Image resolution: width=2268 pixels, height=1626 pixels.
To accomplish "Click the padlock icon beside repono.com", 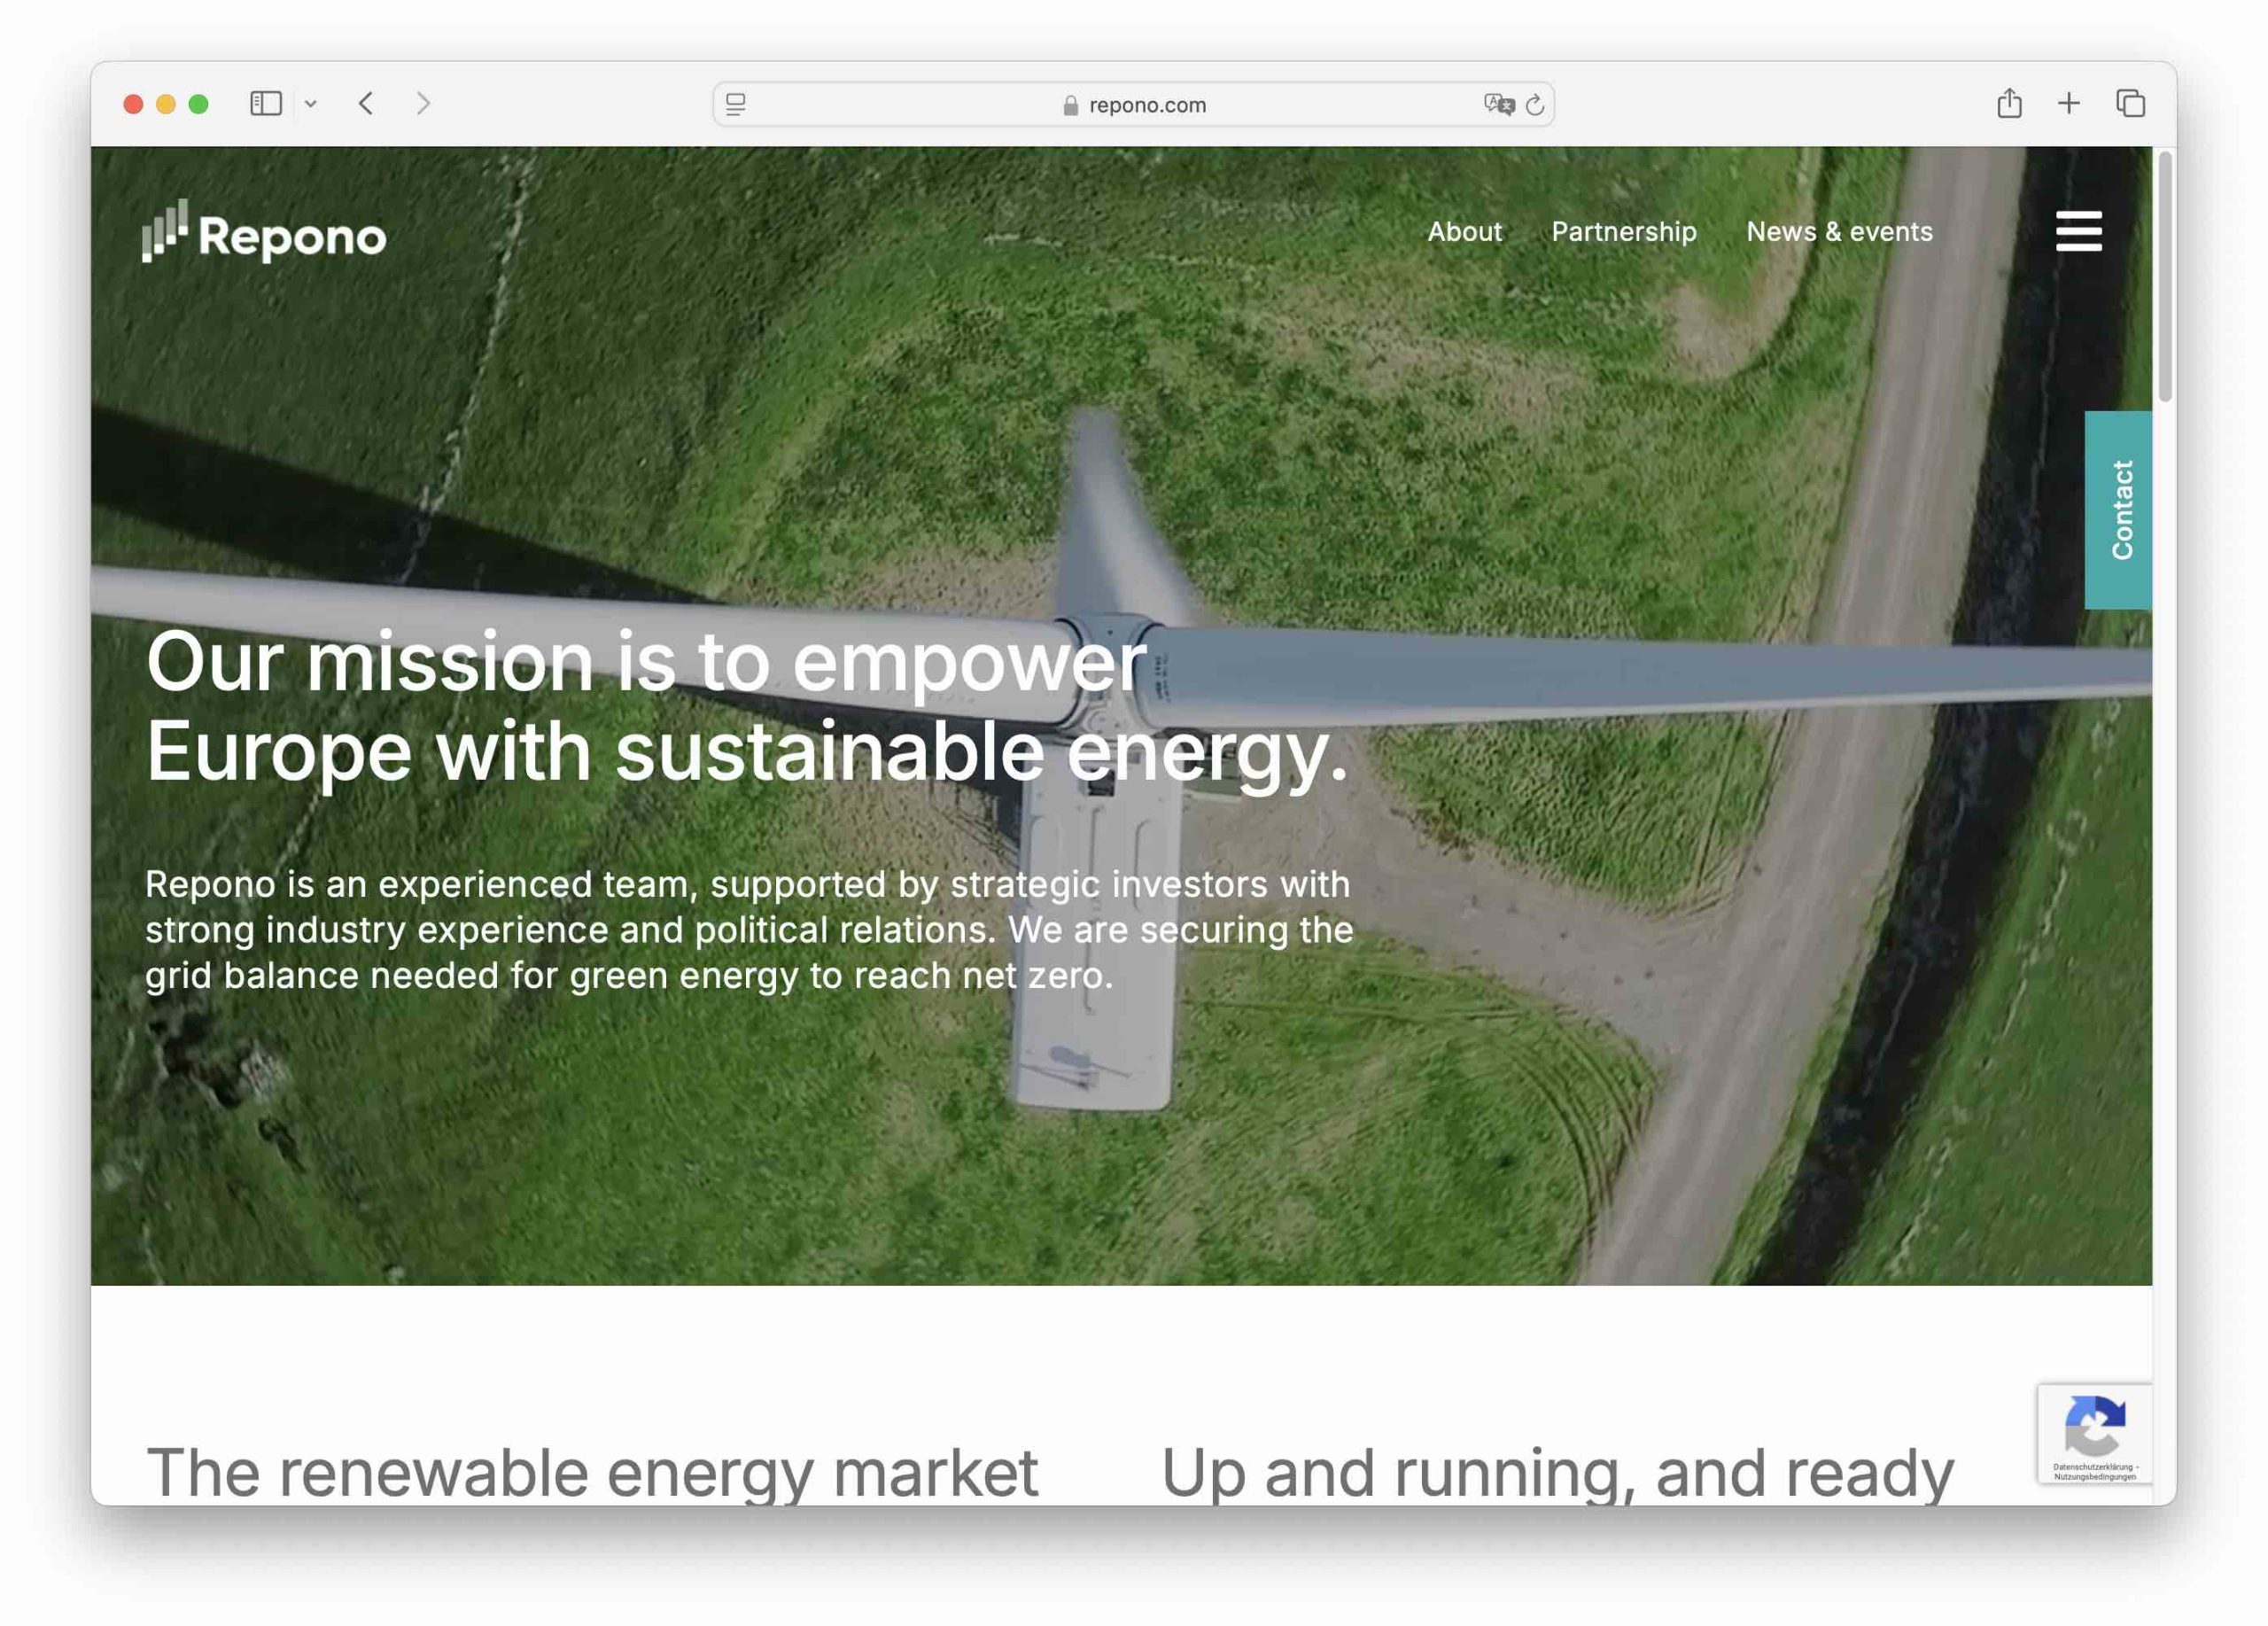I will [1069, 104].
